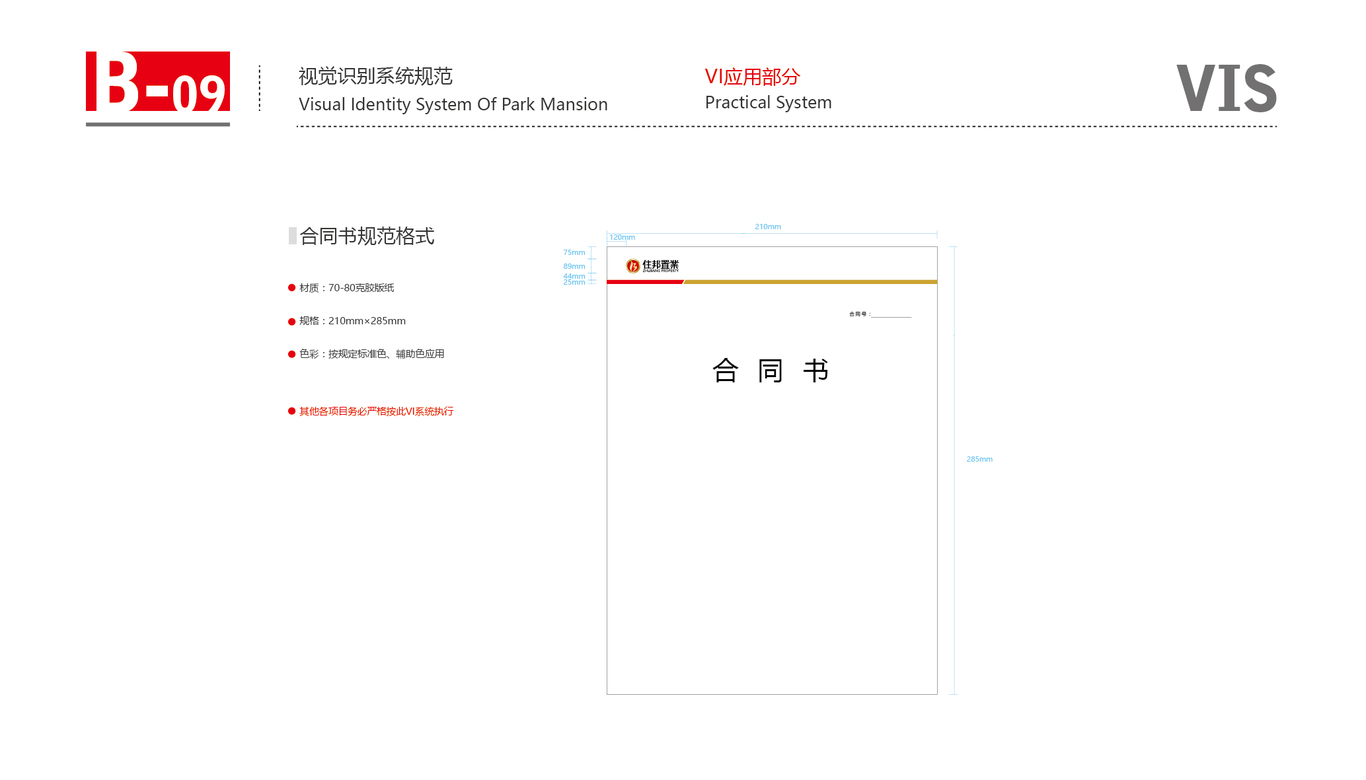Click the section title 合同书规范格式

point(367,237)
